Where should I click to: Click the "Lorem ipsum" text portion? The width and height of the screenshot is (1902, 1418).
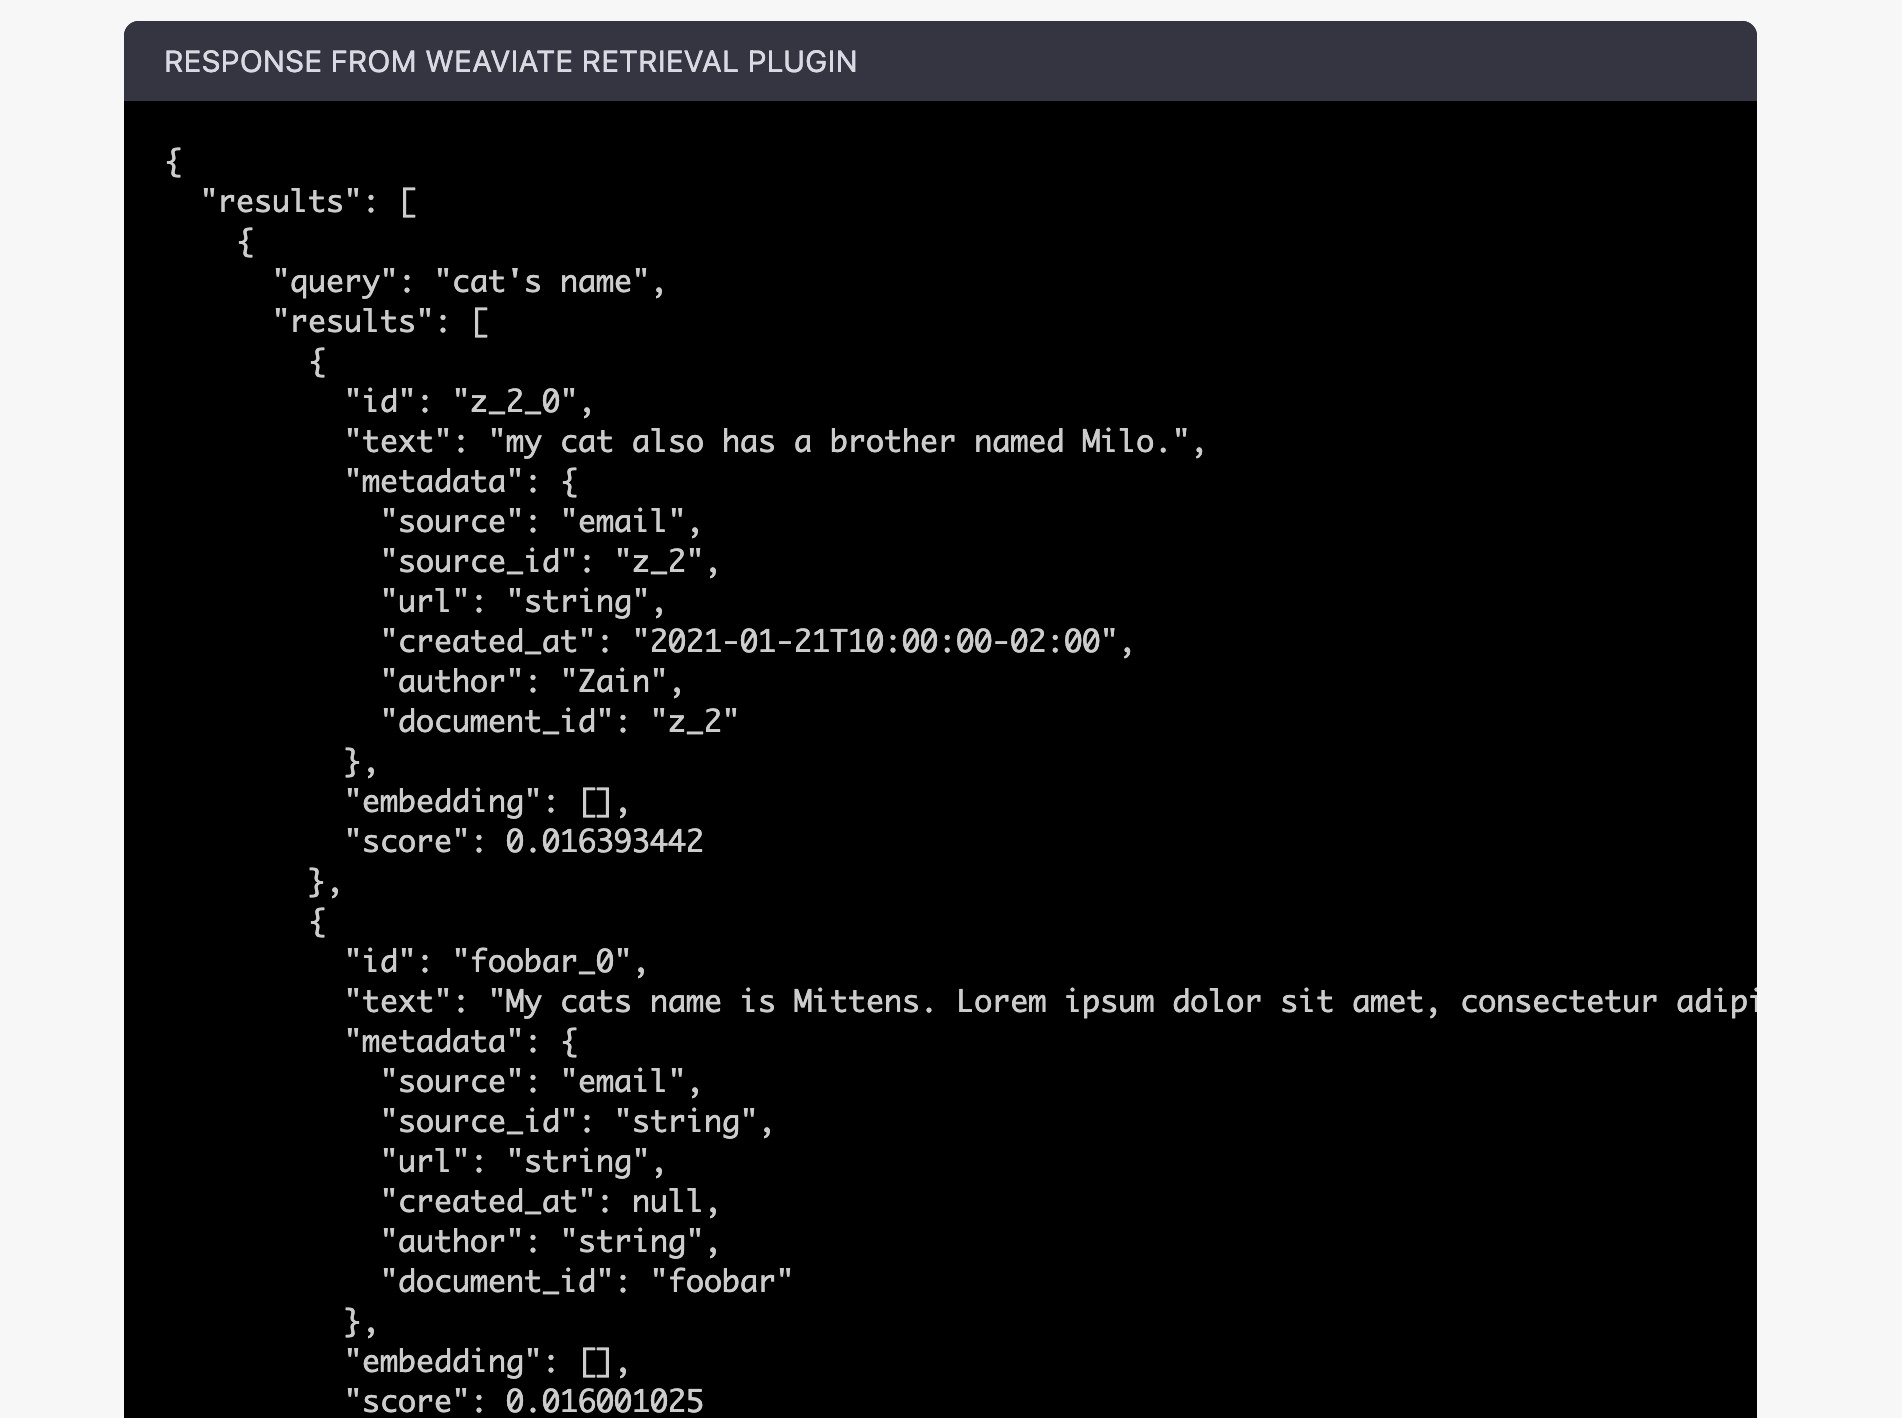point(1053,1002)
